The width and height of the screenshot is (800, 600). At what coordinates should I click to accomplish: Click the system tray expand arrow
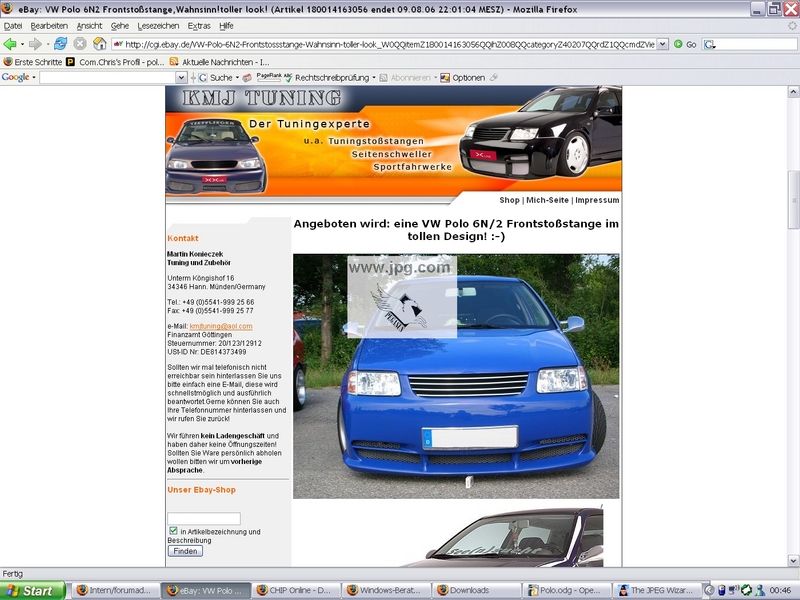[x=709, y=590]
